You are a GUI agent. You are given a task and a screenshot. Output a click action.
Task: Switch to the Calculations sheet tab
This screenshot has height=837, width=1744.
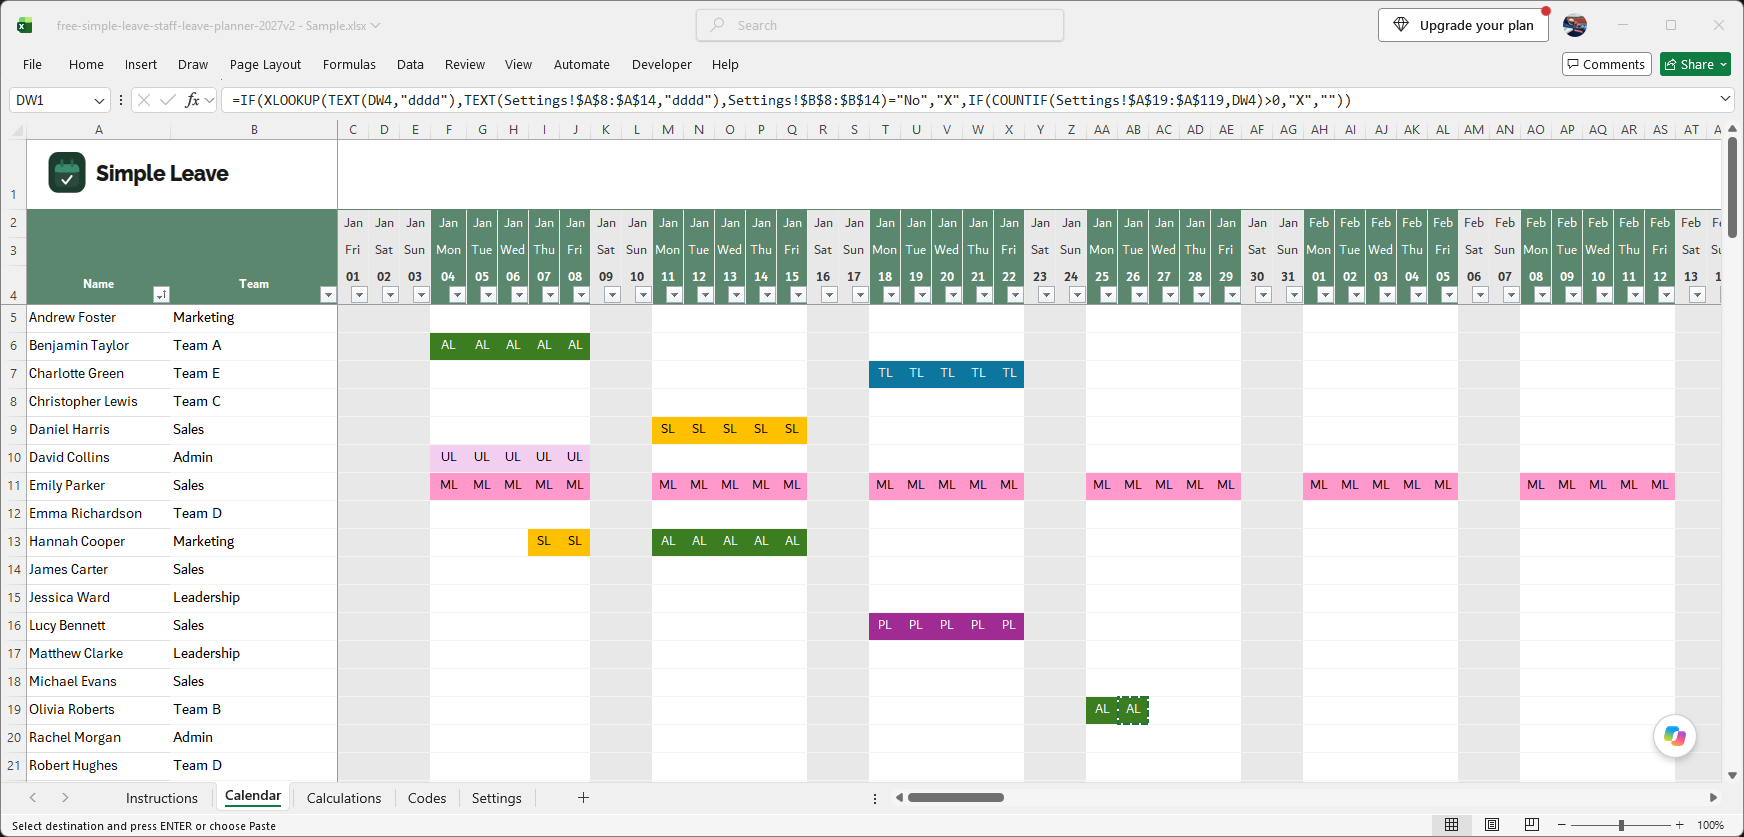pyautogui.click(x=344, y=798)
